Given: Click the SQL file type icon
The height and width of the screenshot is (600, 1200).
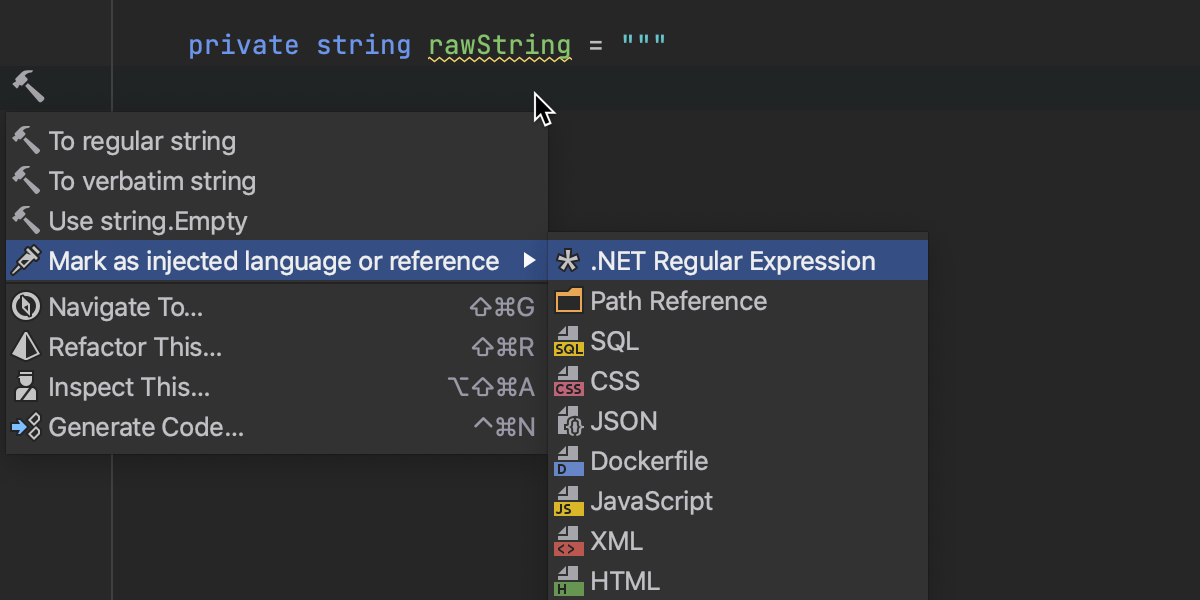Looking at the screenshot, I should 568,342.
